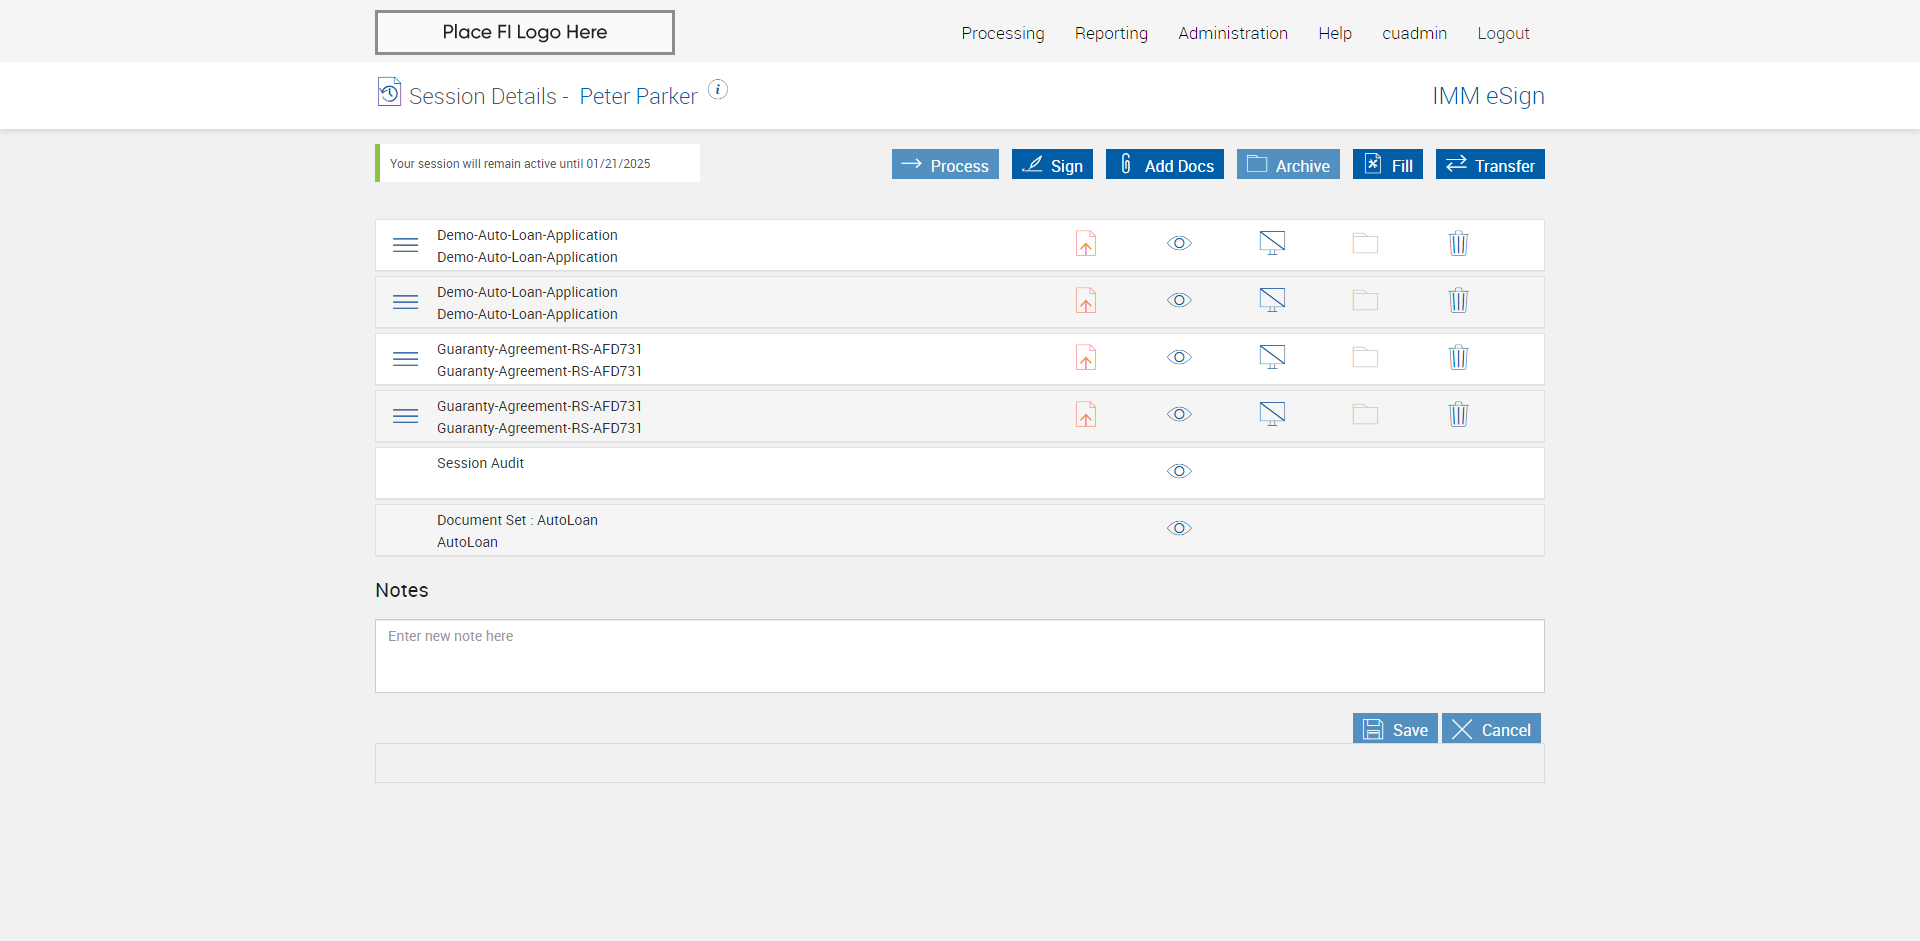Delete the second Guaranty-Agreement-RS-AFD731 document
This screenshot has width=1920, height=941.
click(x=1458, y=415)
